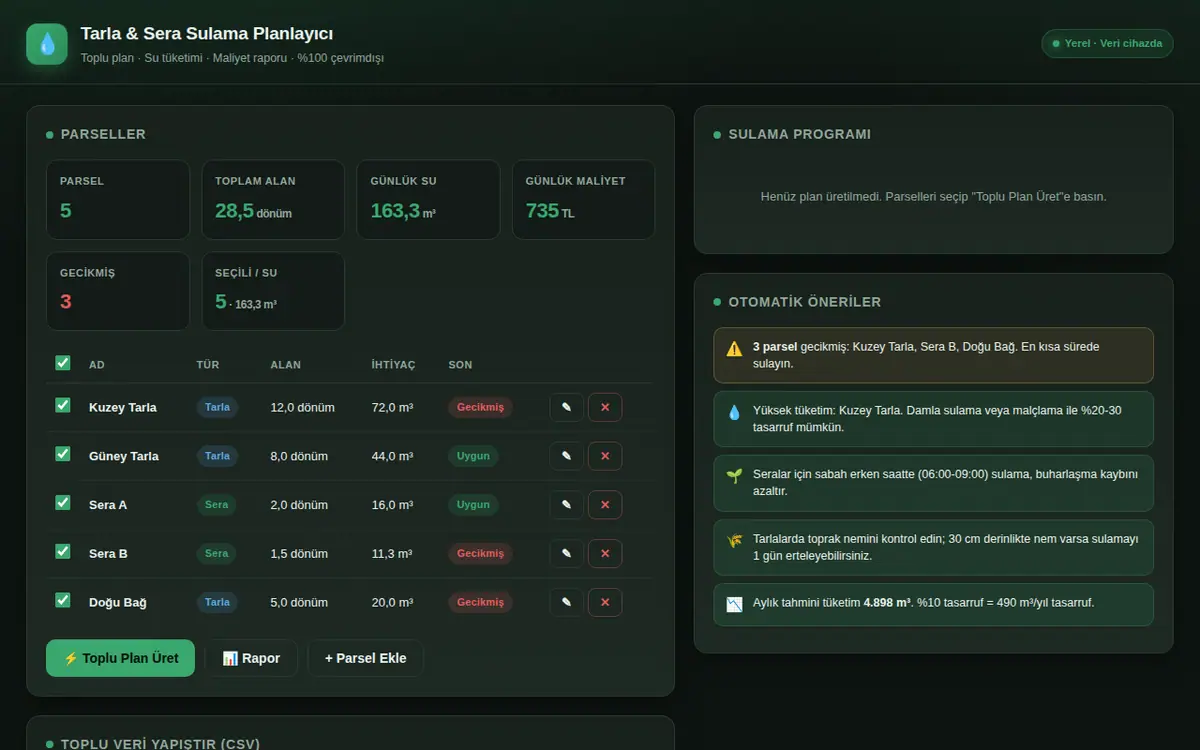Add a parcel with Parsel Ekle
Image resolution: width=1200 pixels, height=750 pixels.
(x=365, y=658)
